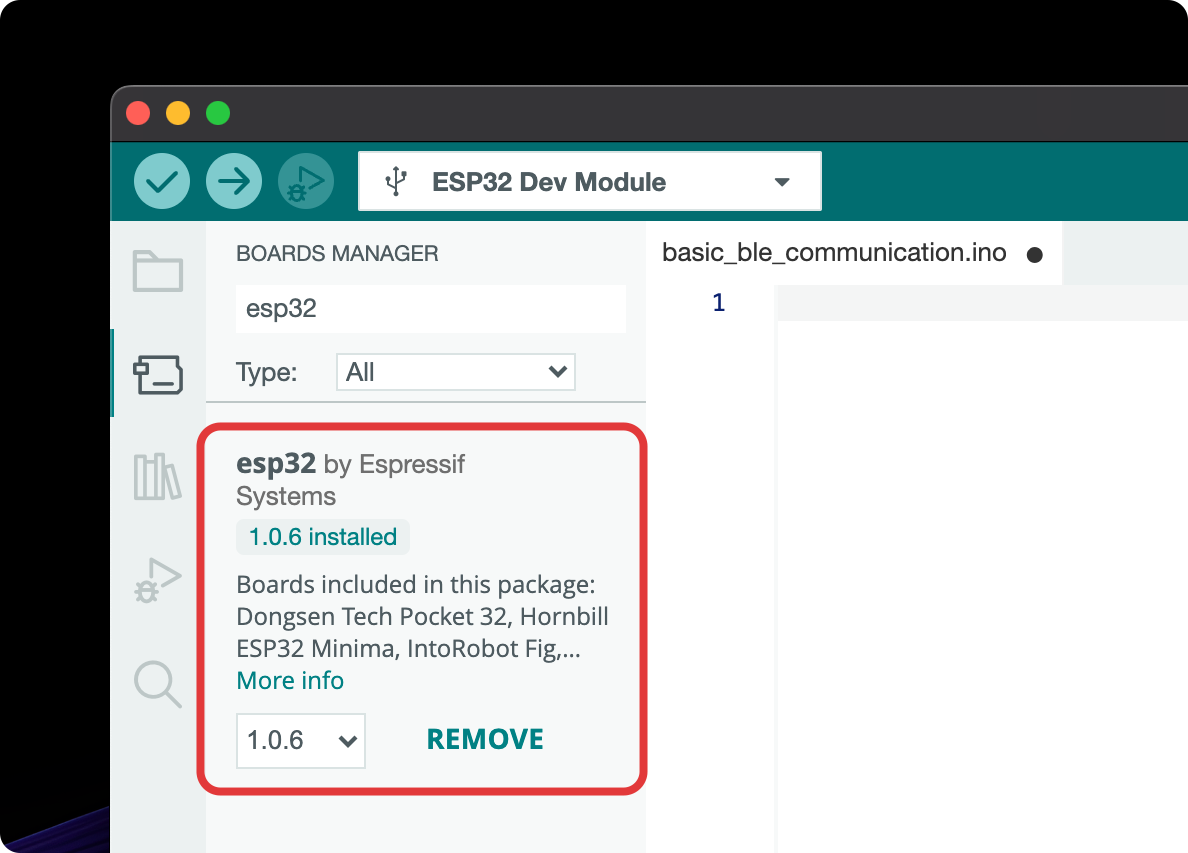Image resolution: width=1188 pixels, height=853 pixels.
Task: Open the Sketchbook sidebar panel
Action: [157, 271]
